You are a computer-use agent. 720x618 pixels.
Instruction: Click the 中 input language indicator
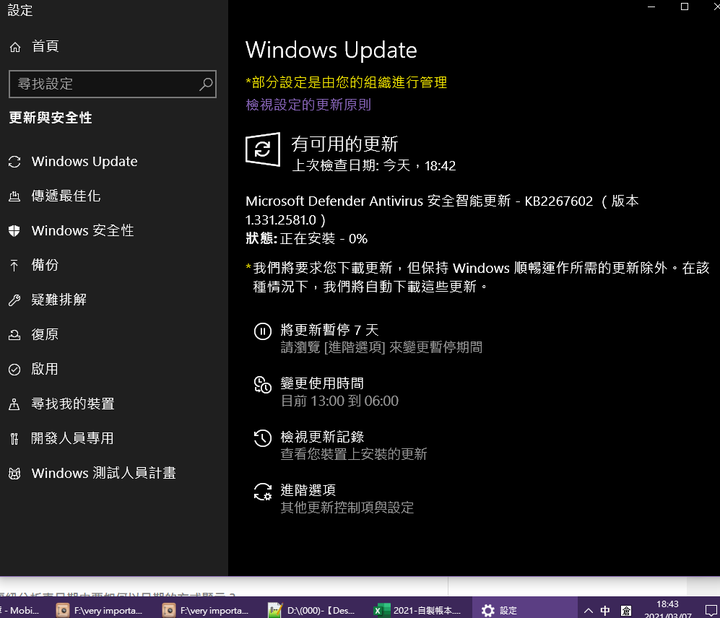click(x=605, y=611)
